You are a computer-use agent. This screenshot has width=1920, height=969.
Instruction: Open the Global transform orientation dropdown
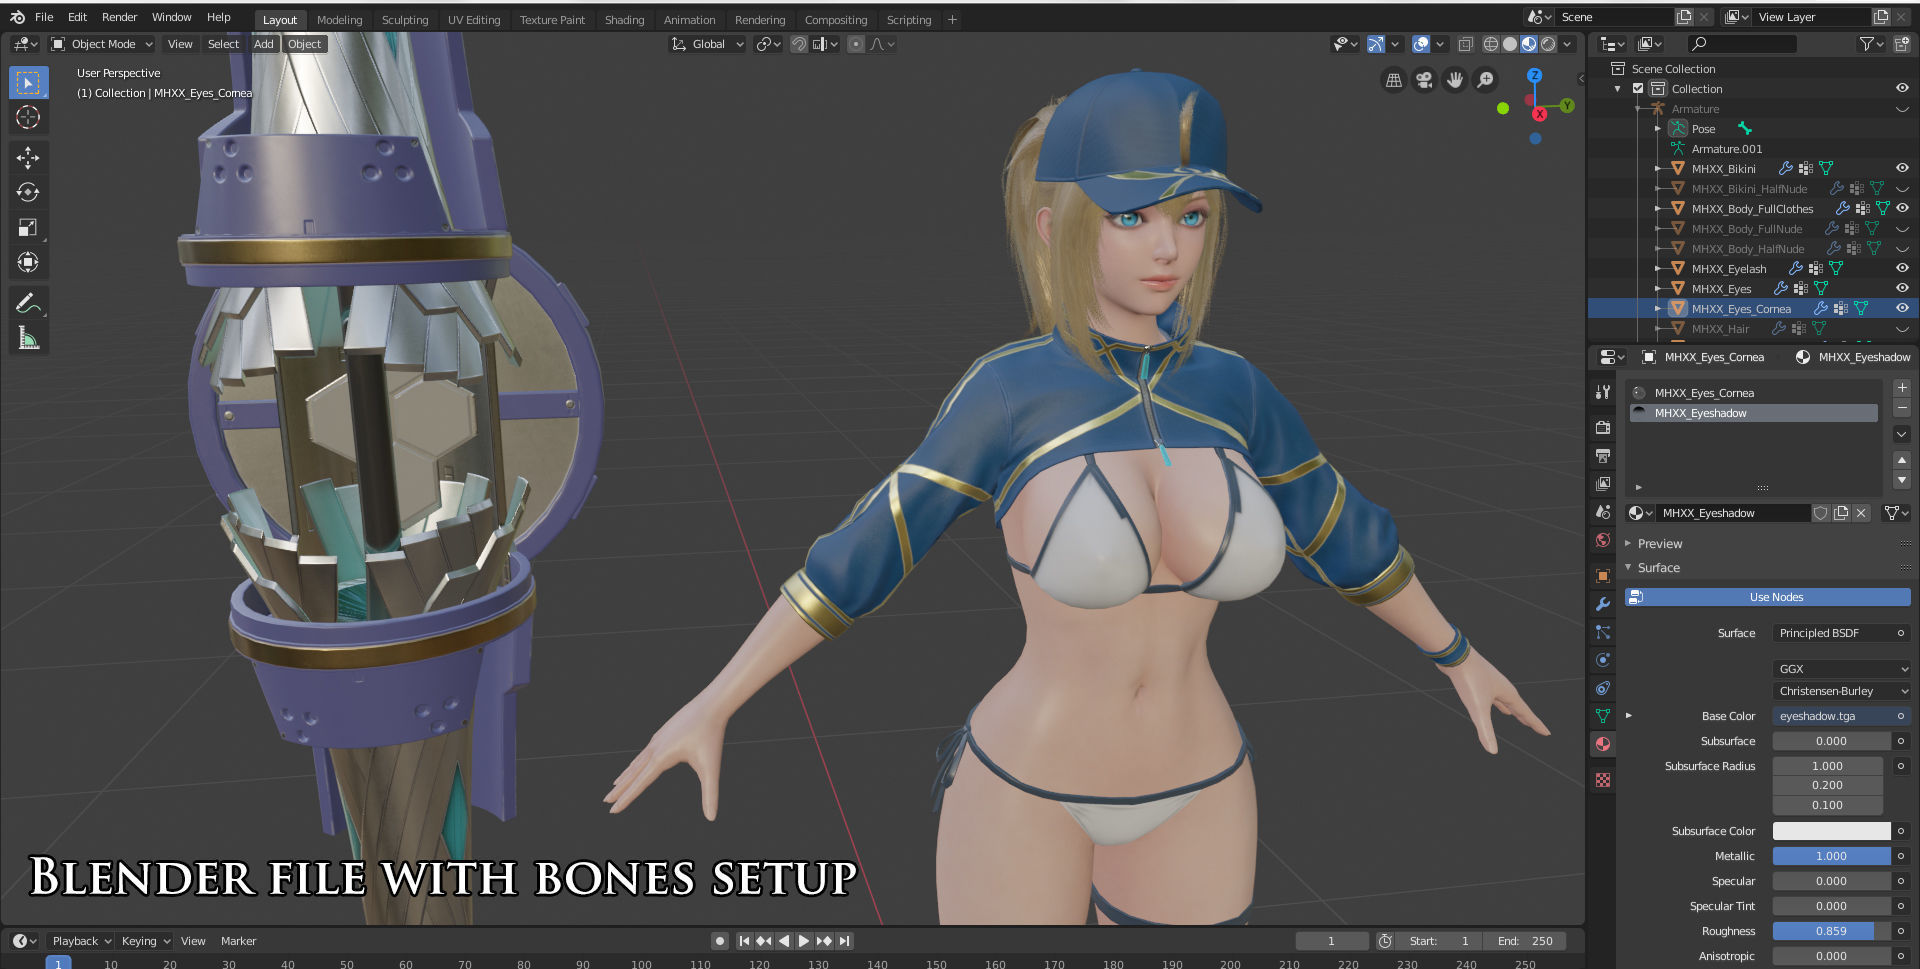click(x=708, y=44)
